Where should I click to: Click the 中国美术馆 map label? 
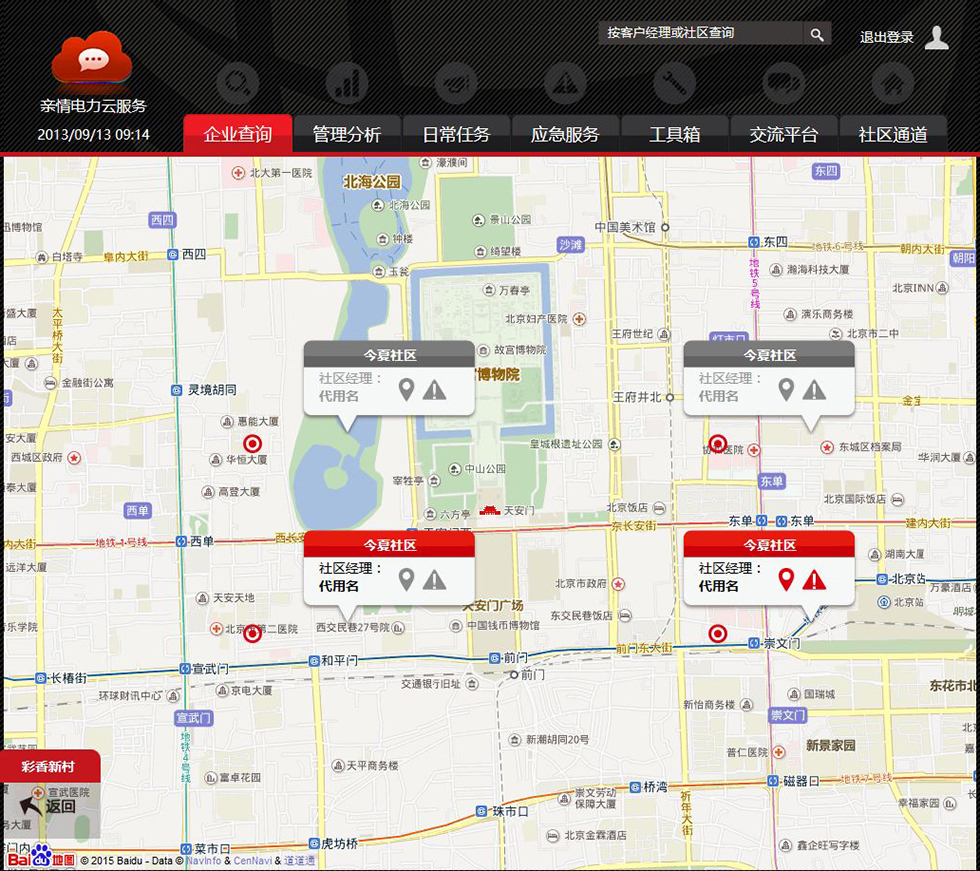pyautogui.click(x=625, y=227)
